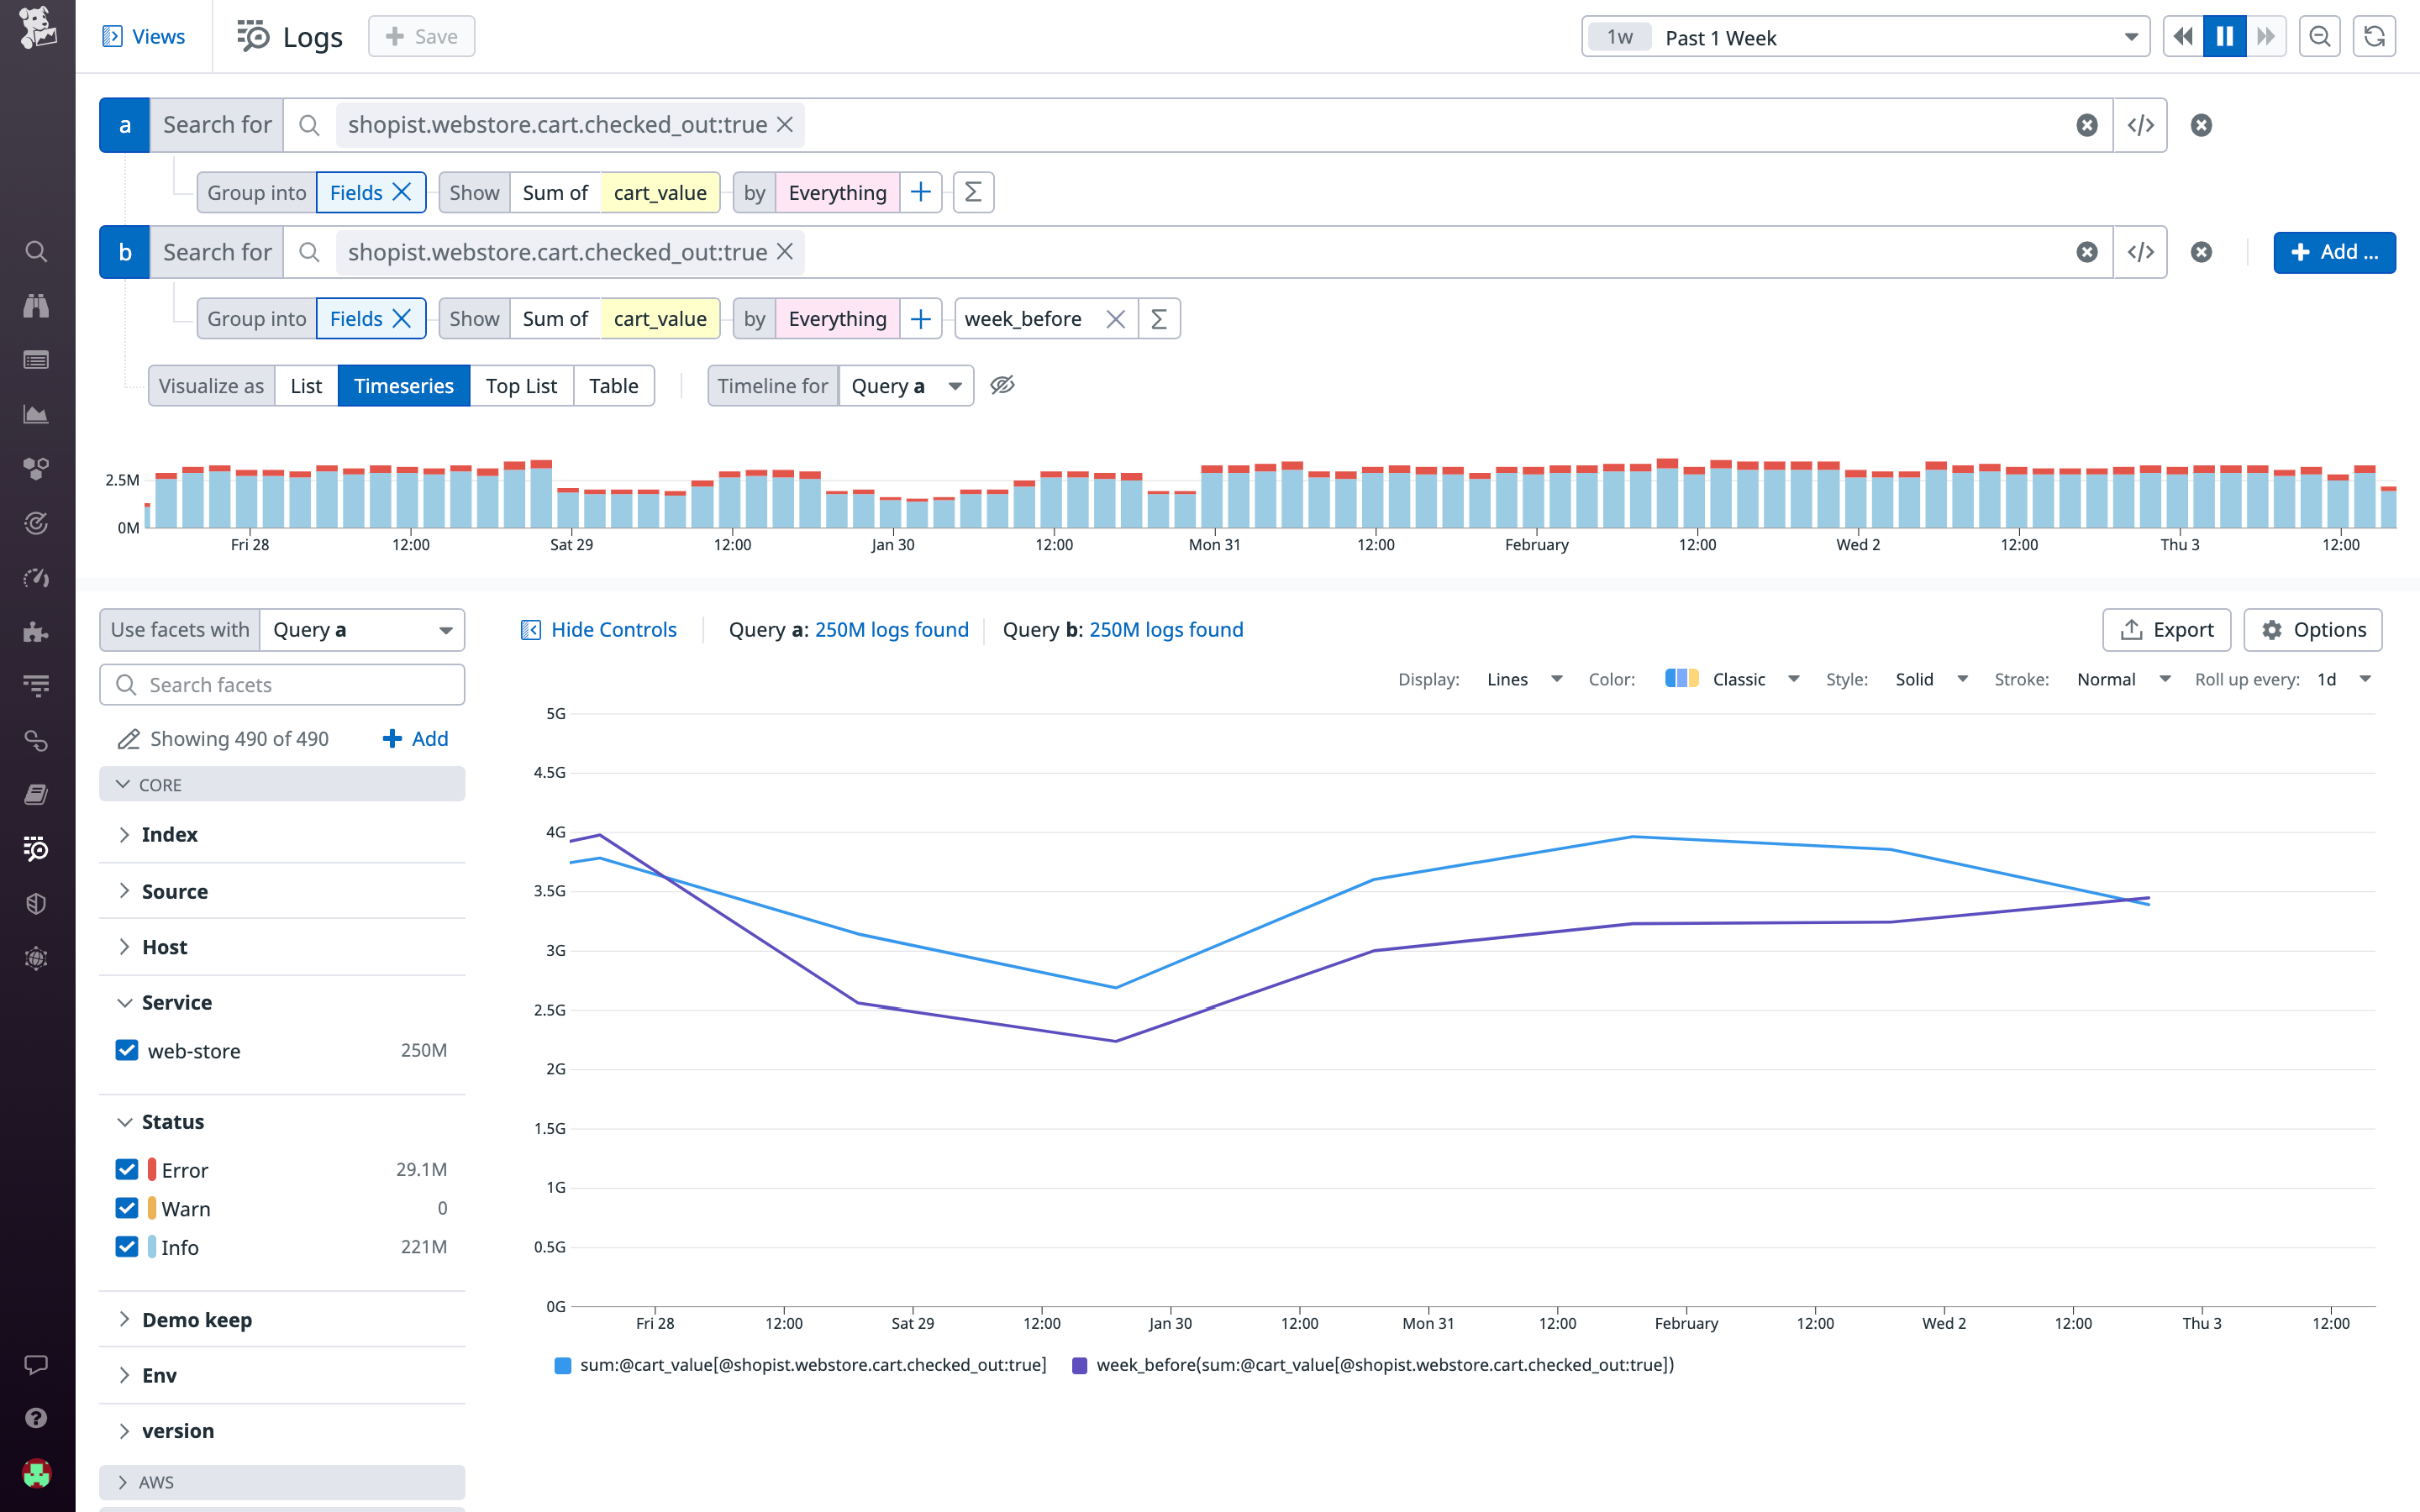Screen dimensions: 2420x1512
Task: Select the Security shield icon in sidebar
Action: click(36, 903)
